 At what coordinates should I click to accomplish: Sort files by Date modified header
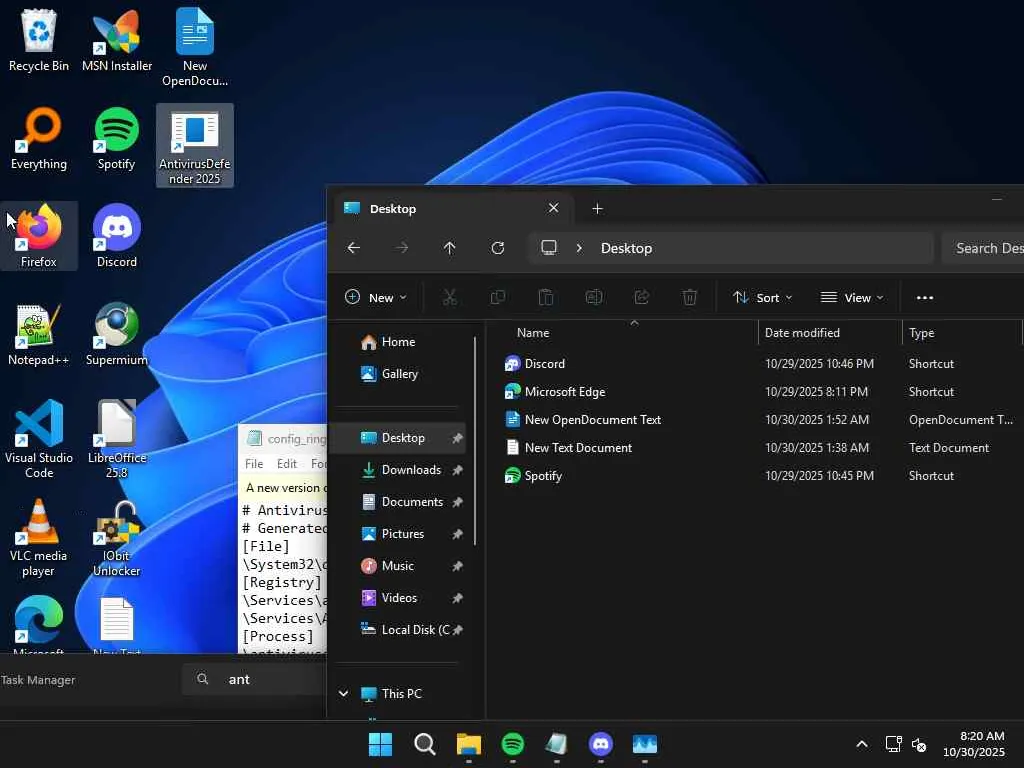(802, 333)
